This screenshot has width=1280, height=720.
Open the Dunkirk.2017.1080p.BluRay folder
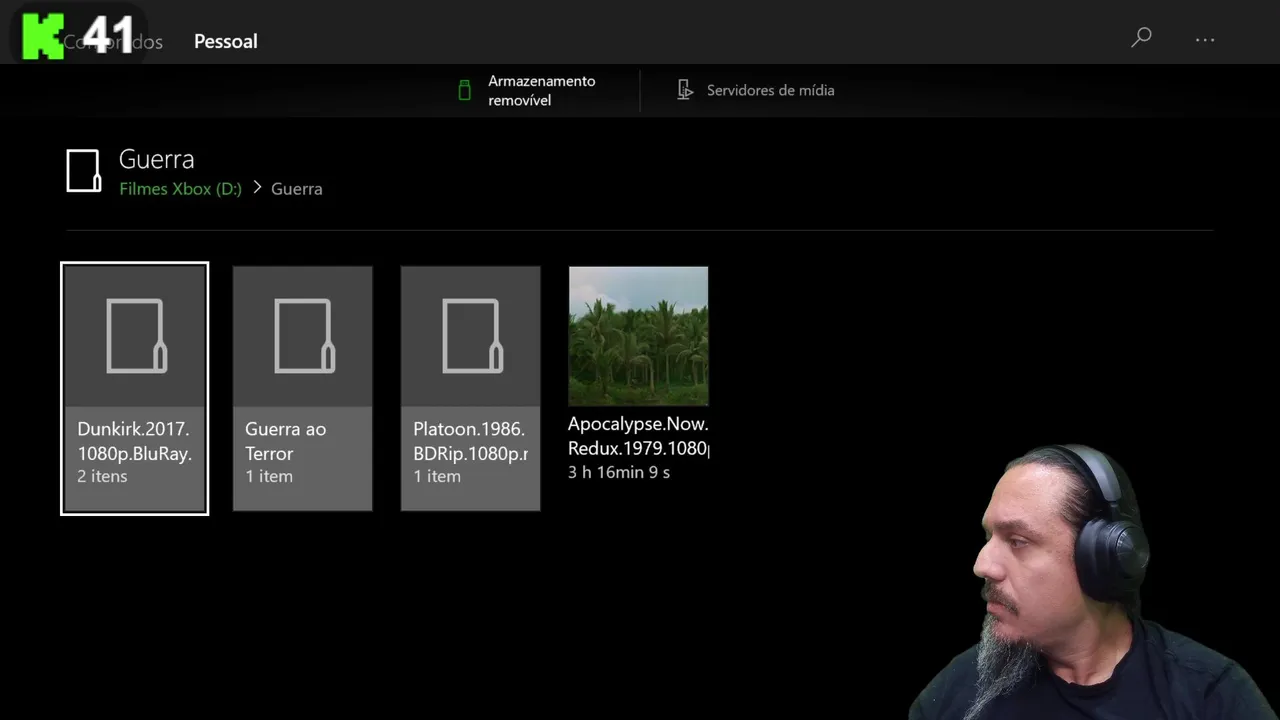(x=135, y=389)
